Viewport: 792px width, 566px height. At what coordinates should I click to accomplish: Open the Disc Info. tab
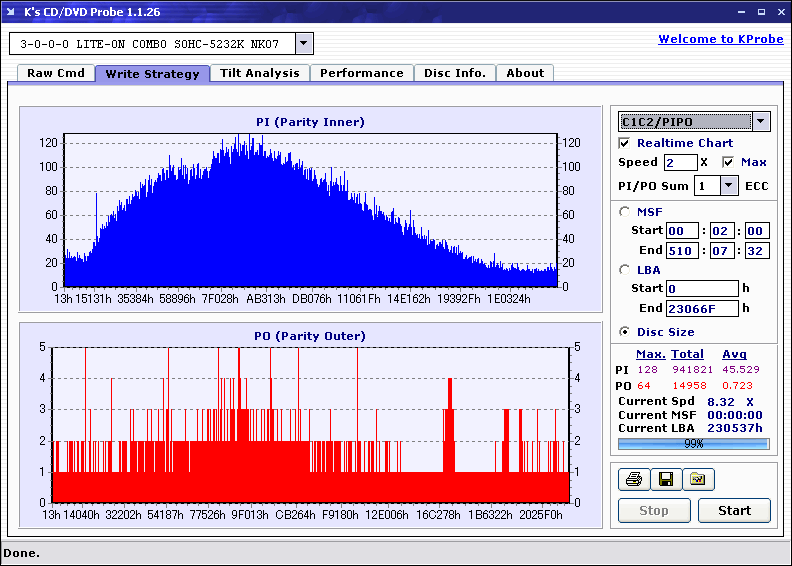[x=454, y=73]
